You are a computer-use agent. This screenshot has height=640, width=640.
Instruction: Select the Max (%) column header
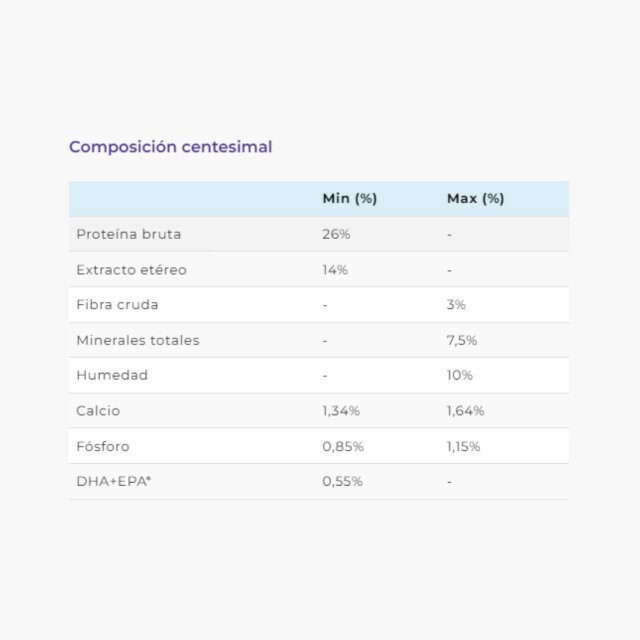click(476, 199)
